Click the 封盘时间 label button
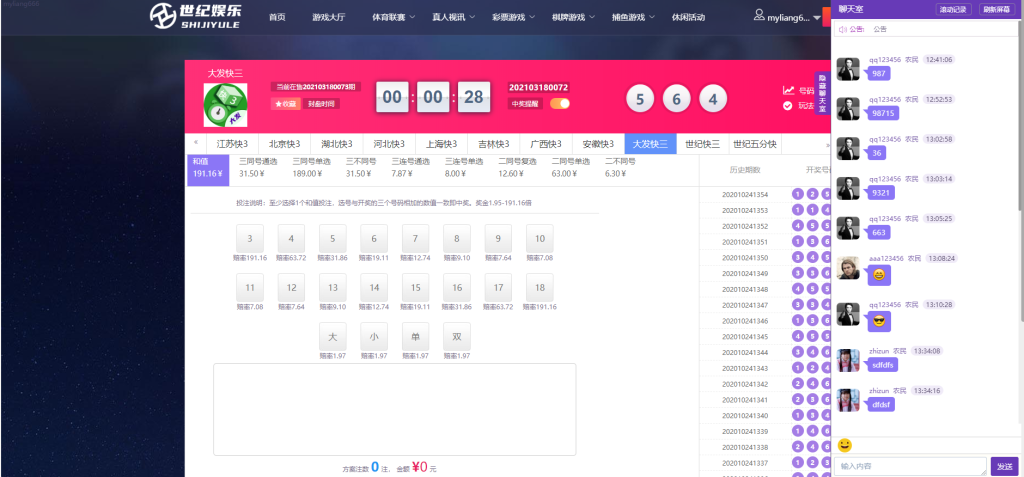This screenshot has height=477, width=1024. [321, 104]
